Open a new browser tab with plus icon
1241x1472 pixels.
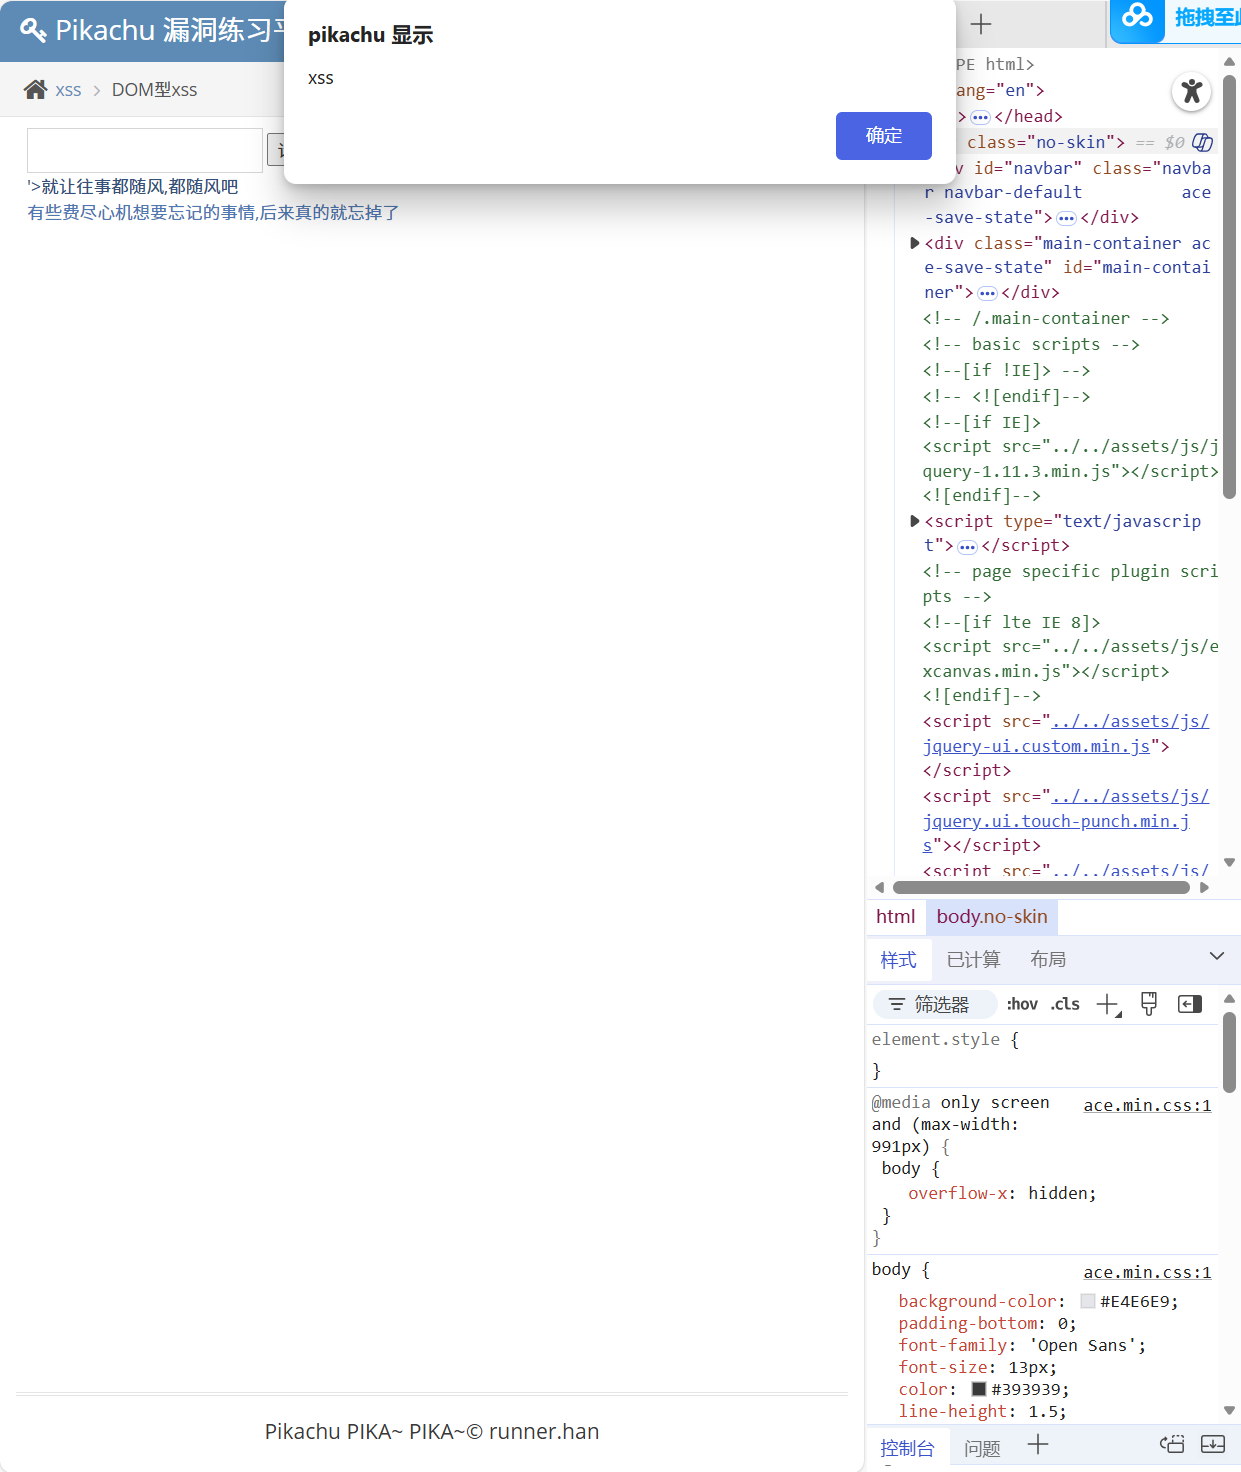[x=981, y=24]
